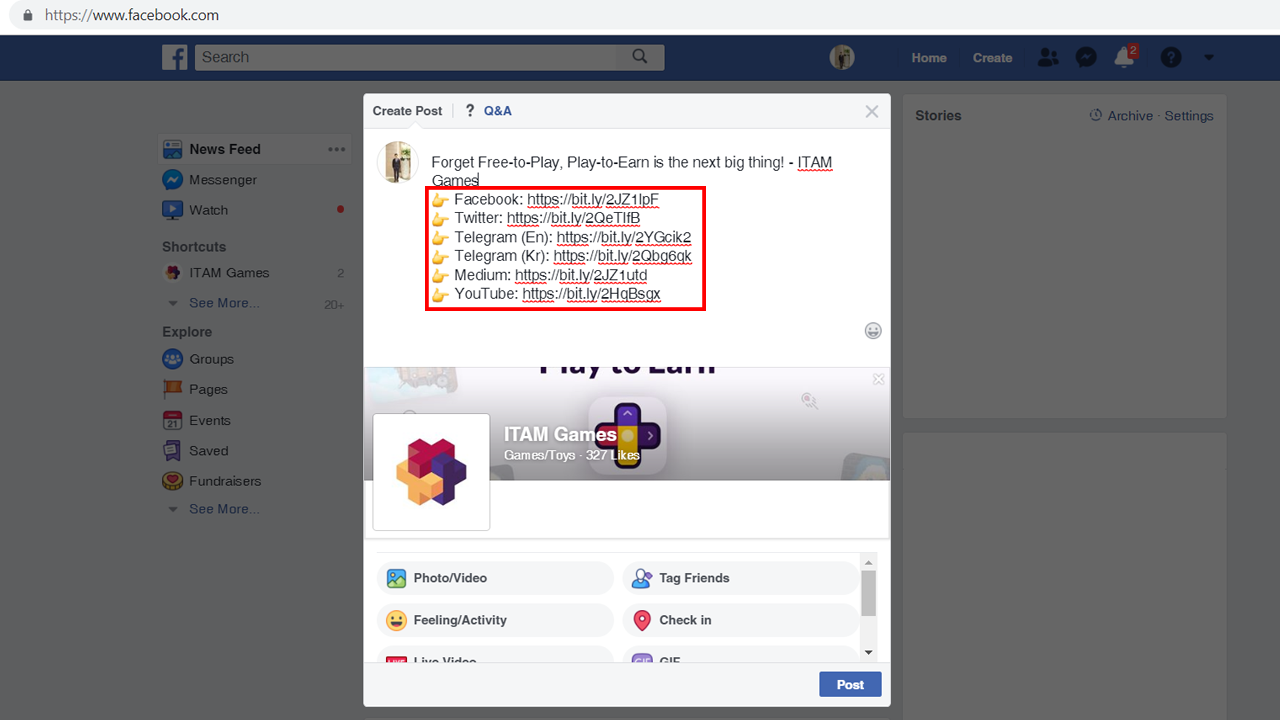This screenshot has width=1280, height=720.
Task: Open the Quick Help question icon
Action: pyautogui.click(x=1171, y=57)
